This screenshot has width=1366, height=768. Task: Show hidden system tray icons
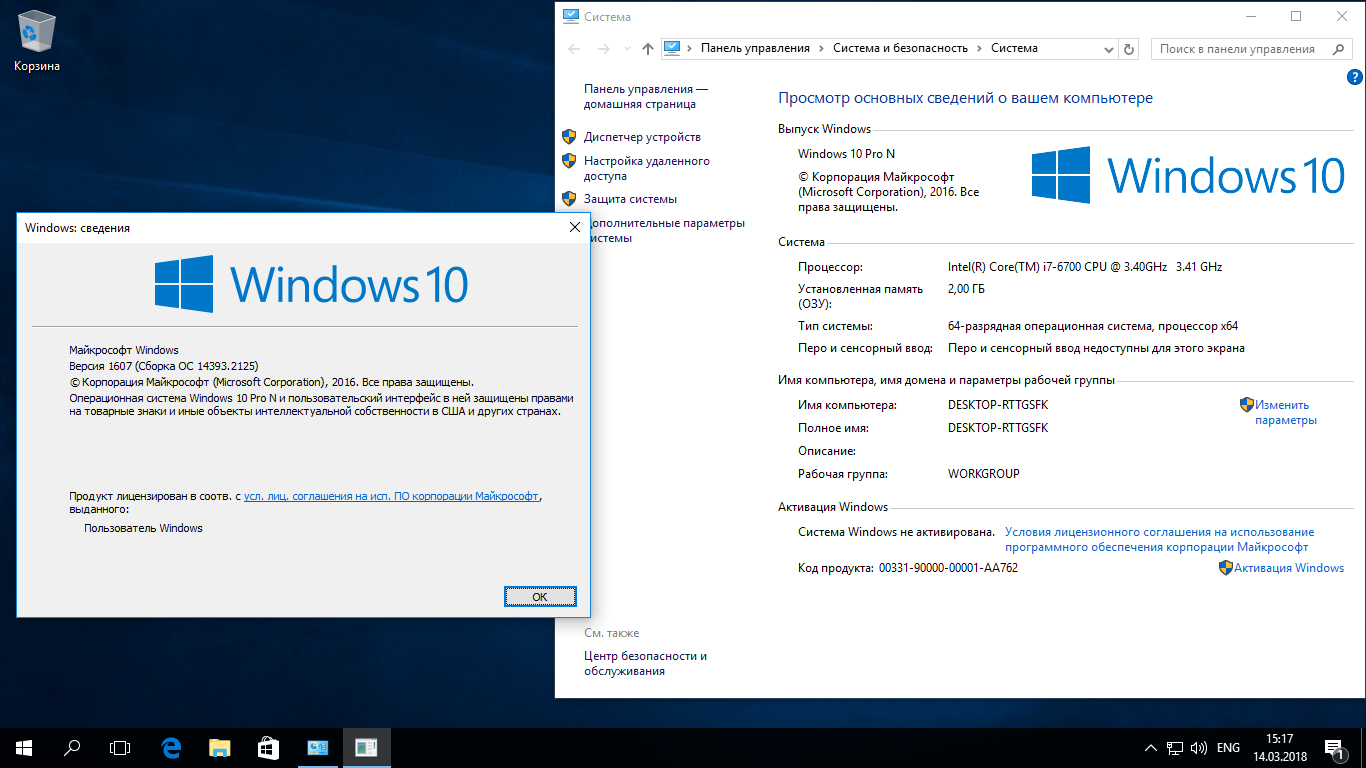[1151, 748]
